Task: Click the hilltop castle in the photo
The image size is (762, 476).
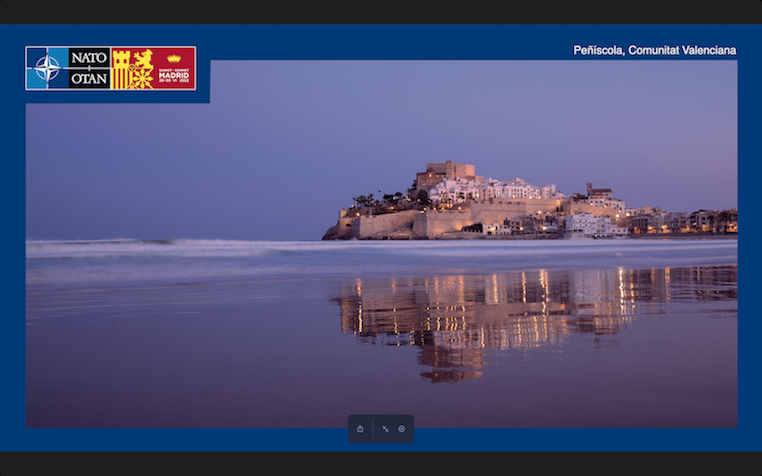Action: (x=446, y=171)
